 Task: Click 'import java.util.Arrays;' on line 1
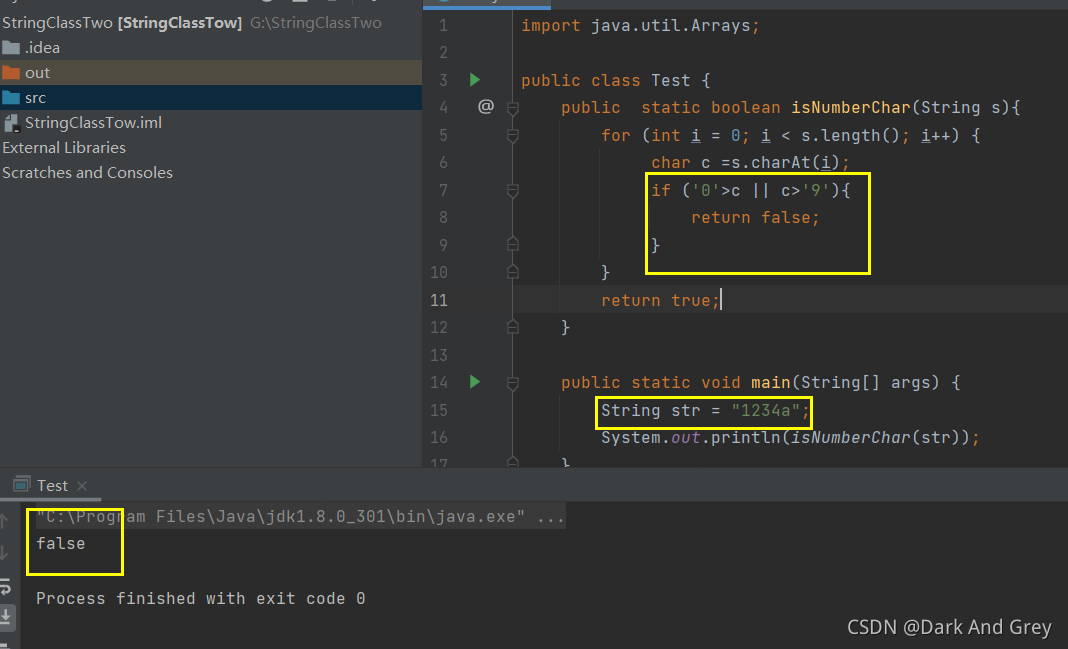[640, 26]
